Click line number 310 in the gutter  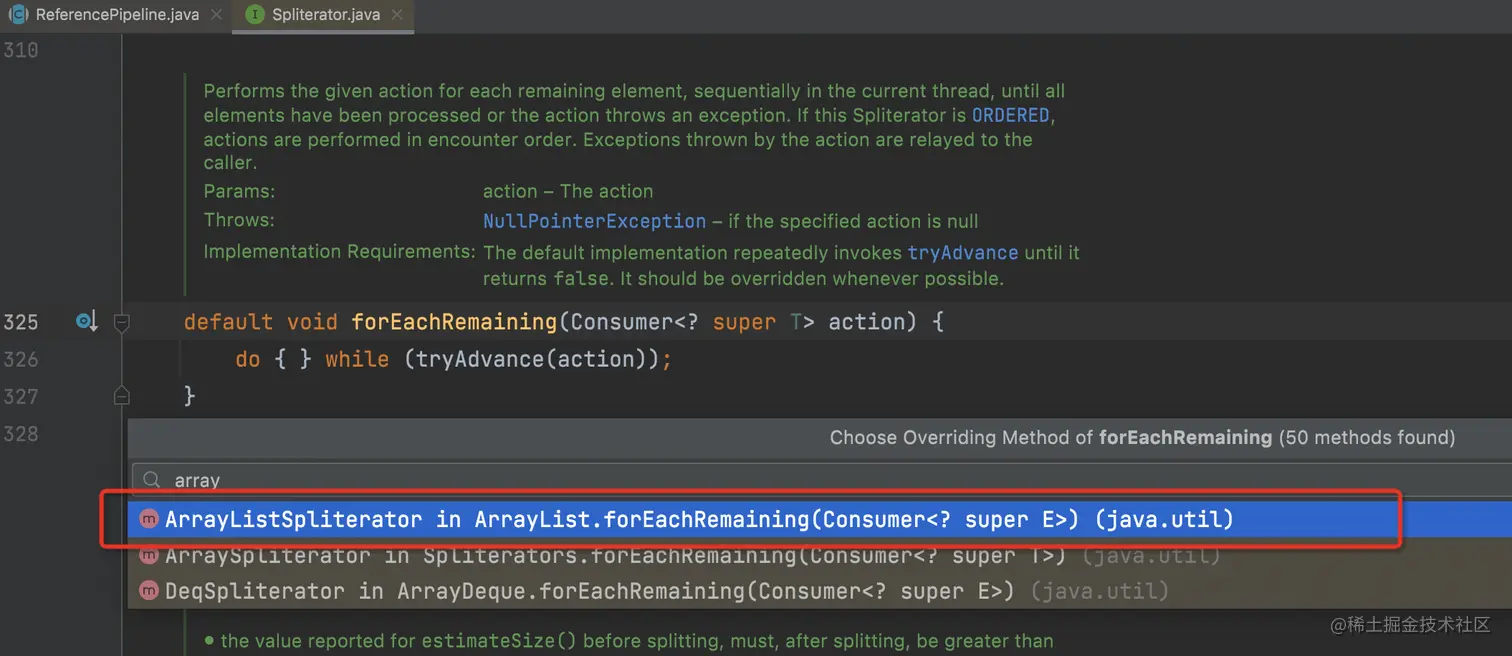(x=21, y=50)
